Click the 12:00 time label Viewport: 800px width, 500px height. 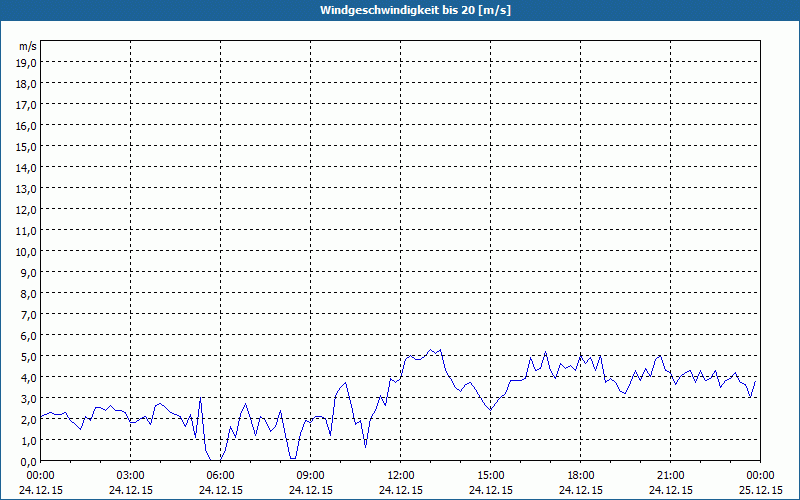(x=401, y=476)
